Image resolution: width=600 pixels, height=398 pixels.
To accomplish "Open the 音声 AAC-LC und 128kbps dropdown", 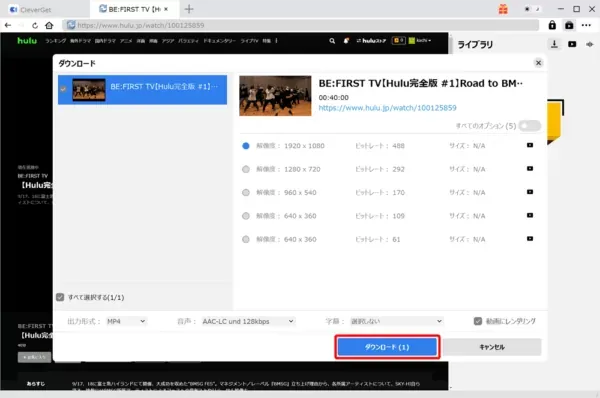I will tap(248, 321).
